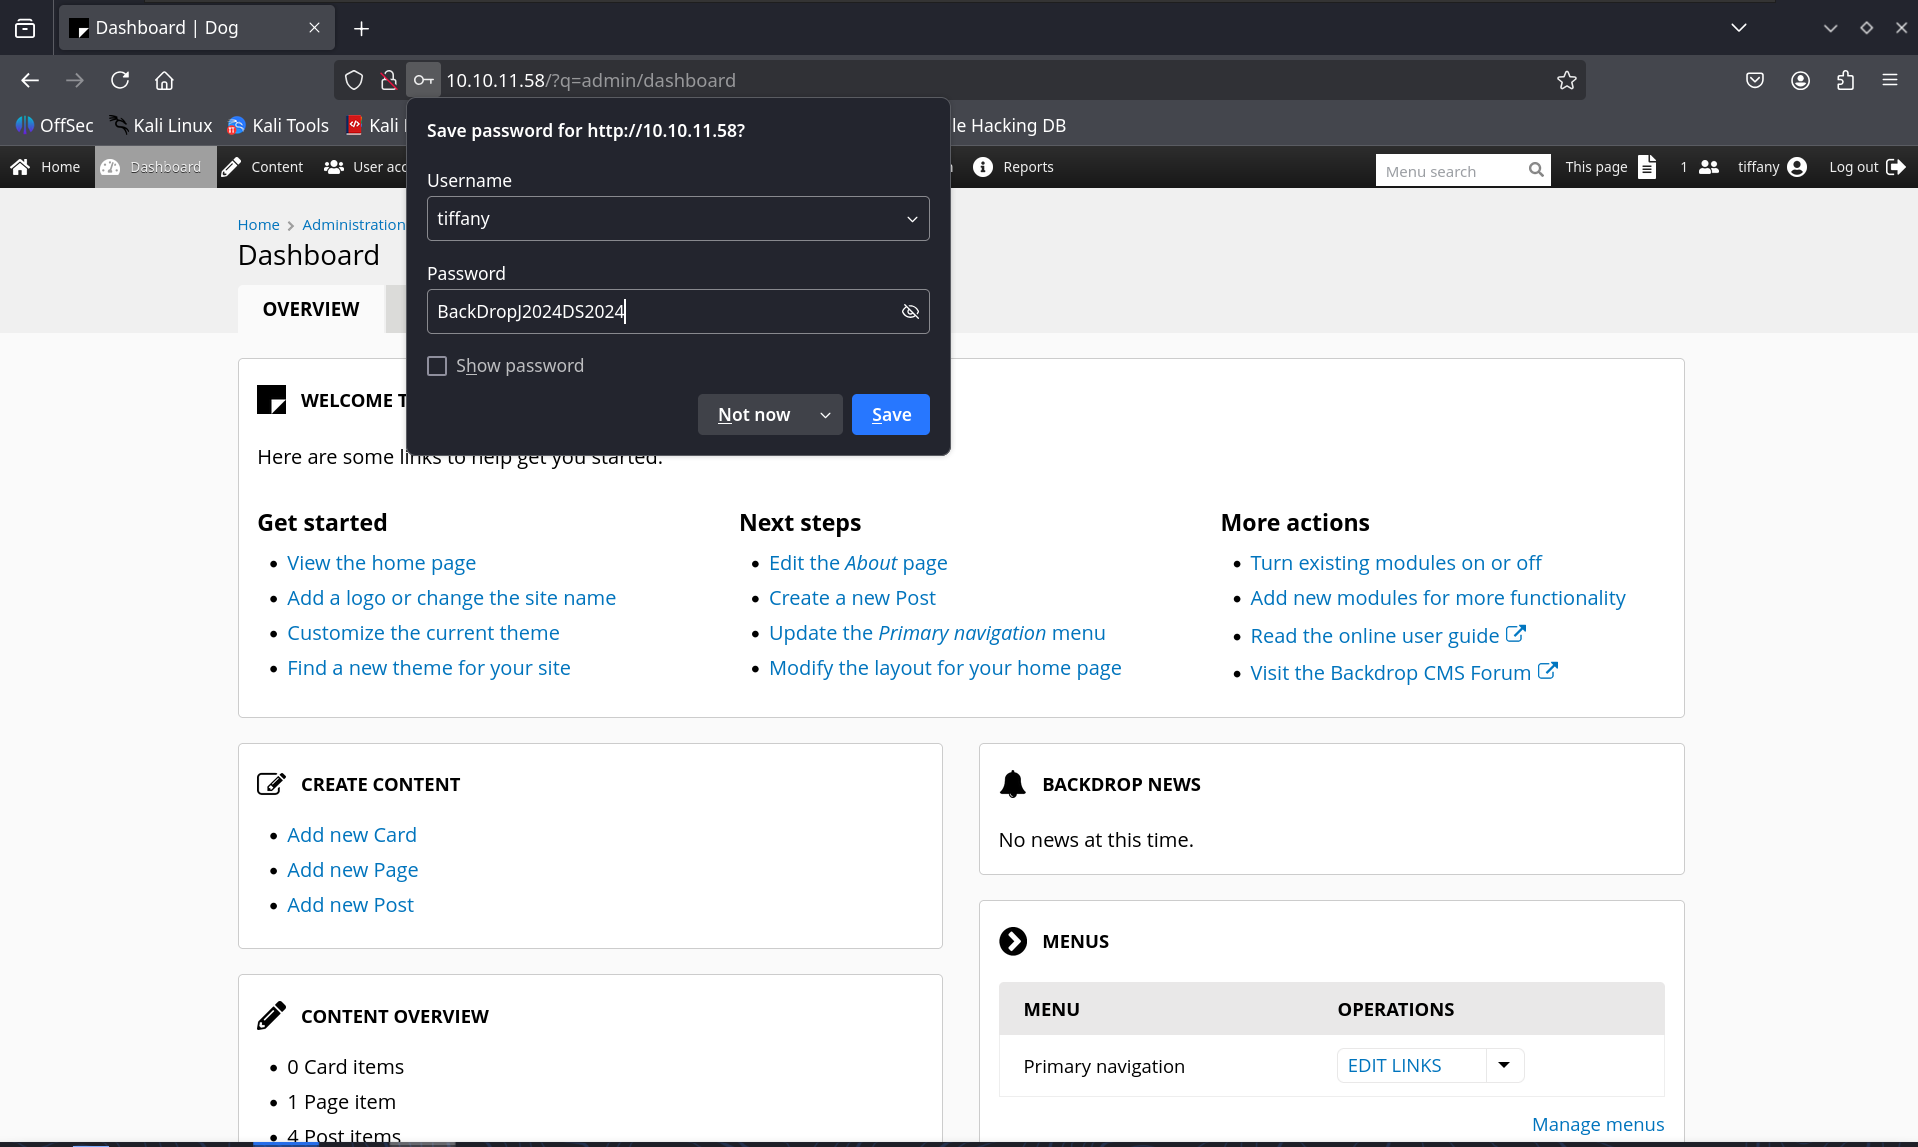
Task: Expand the Username dropdown
Action: [912, 219]
